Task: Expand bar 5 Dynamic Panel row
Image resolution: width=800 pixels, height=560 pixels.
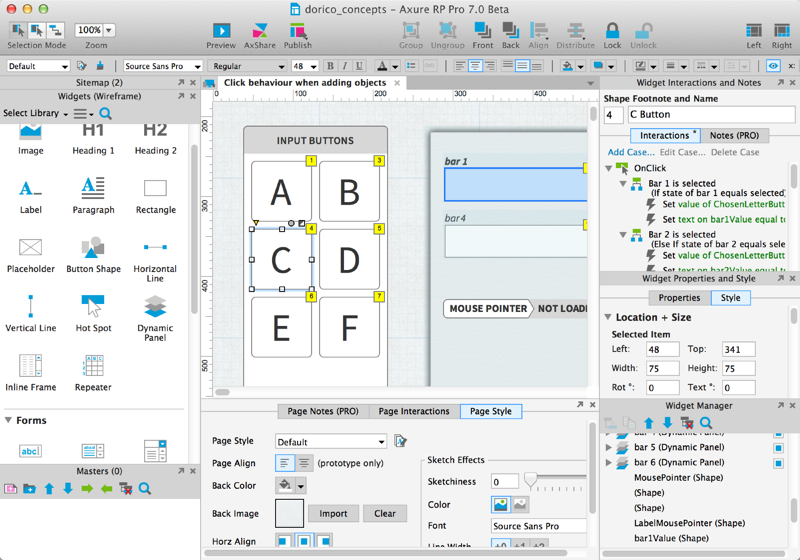Action: (x=608, y=447)
